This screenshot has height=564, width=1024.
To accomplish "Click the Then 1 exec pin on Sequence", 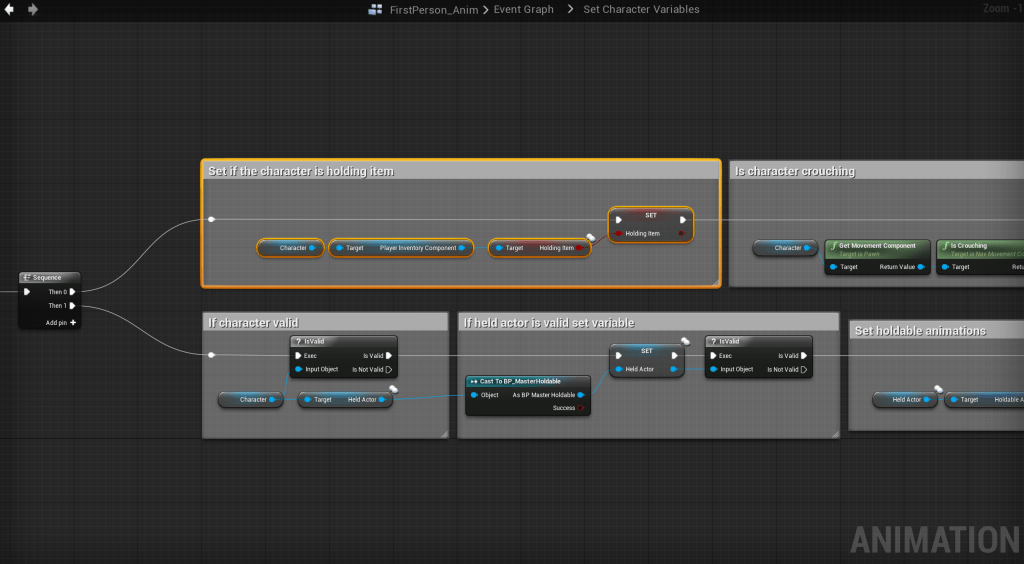I will 73,306.
